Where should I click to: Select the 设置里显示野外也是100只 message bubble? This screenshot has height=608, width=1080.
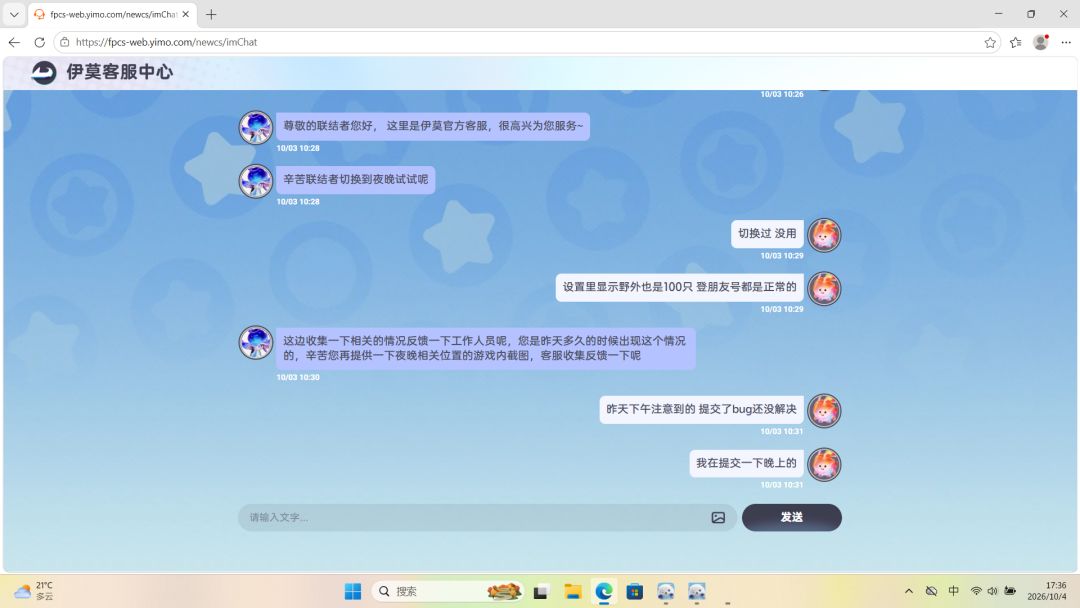click(679, 287)
